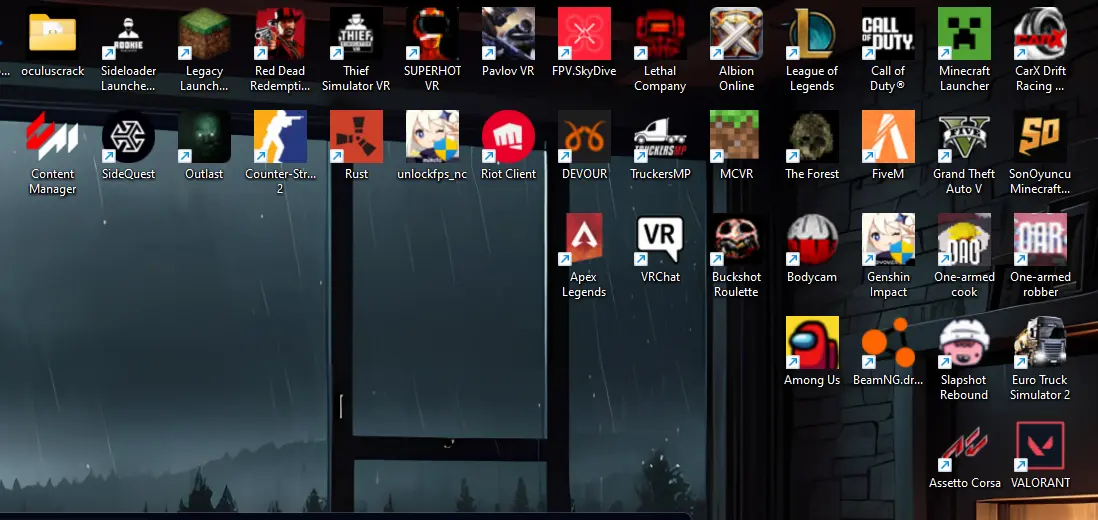
Task: Click the Rust game icon
Action: pyautogui.click(x=356, y=137)
